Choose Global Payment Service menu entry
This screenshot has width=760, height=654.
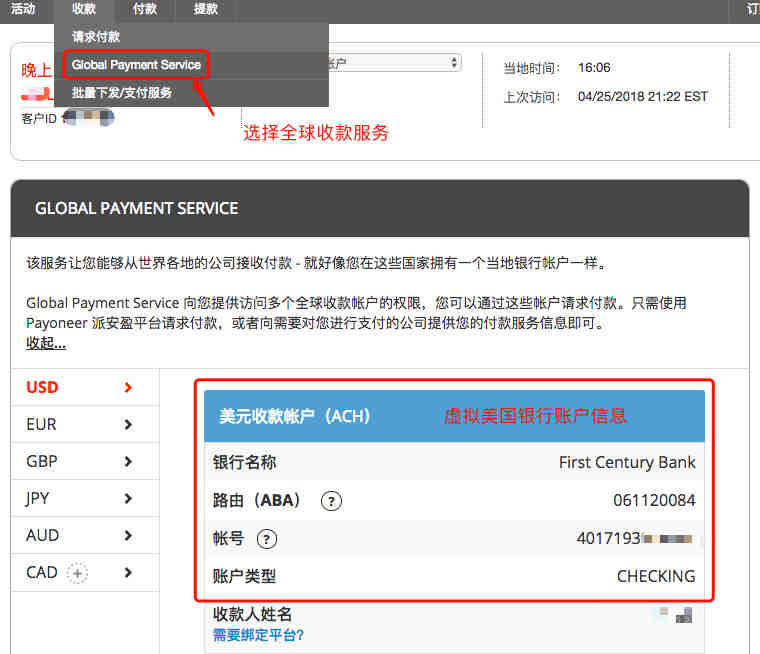[136, 64]
